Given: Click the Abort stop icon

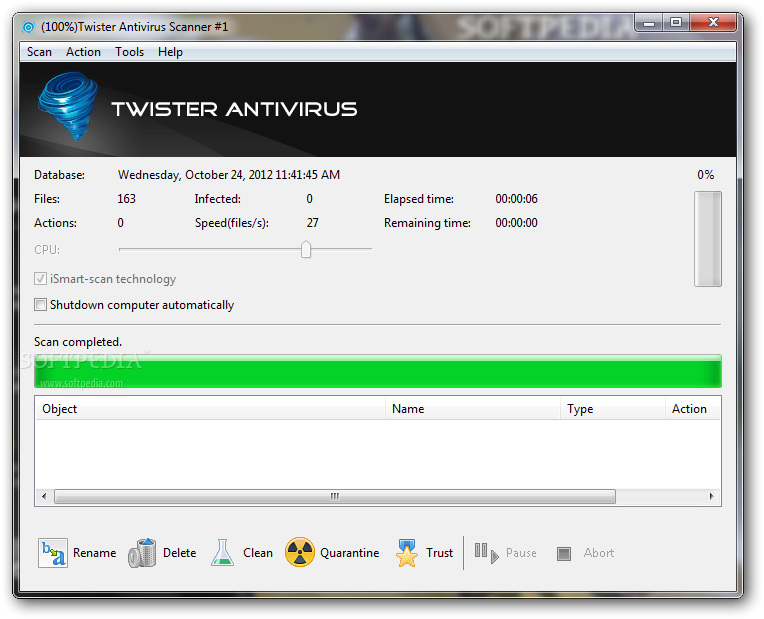Looking at the screenshot, I should [x=564, y=554].
